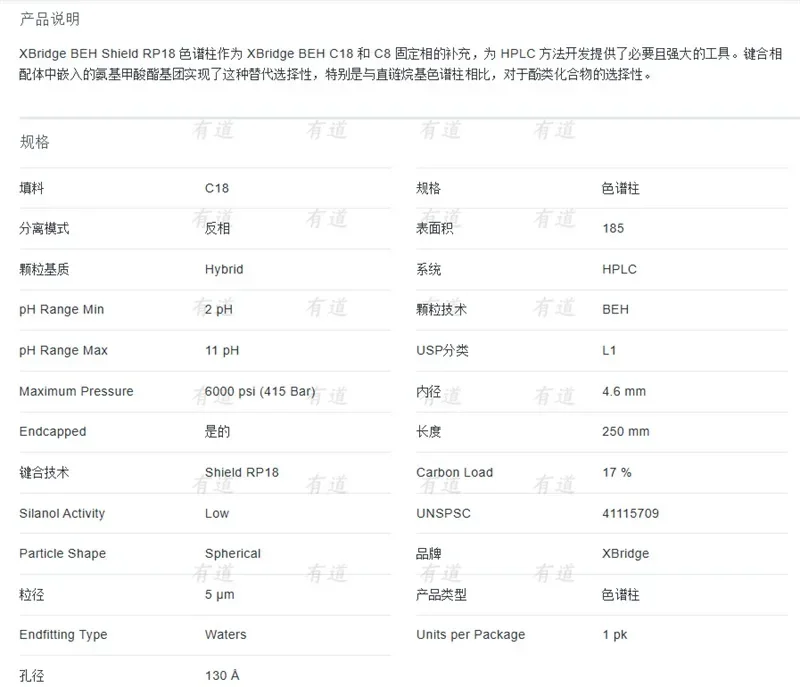The image size is (800, 687).
Task: Click the 185 value
Action: (613, 228)
